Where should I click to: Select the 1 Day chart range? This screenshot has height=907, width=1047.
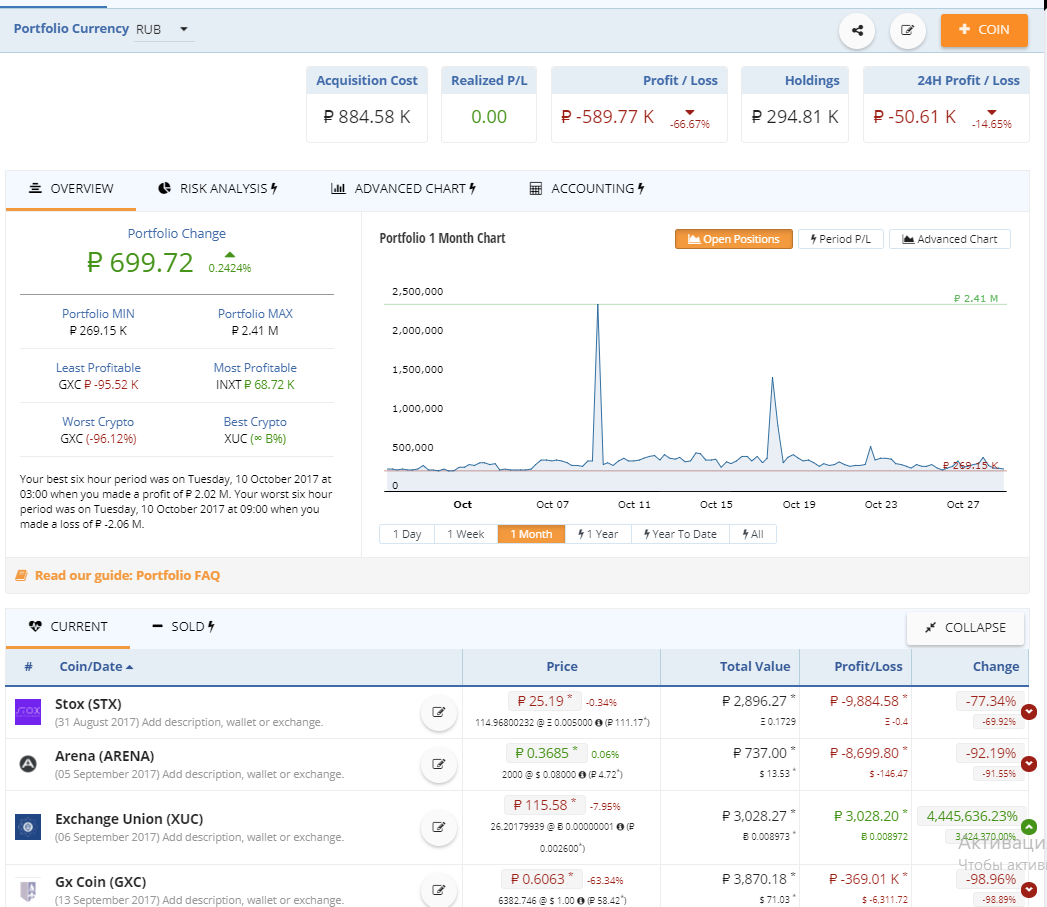pos(407,534)
